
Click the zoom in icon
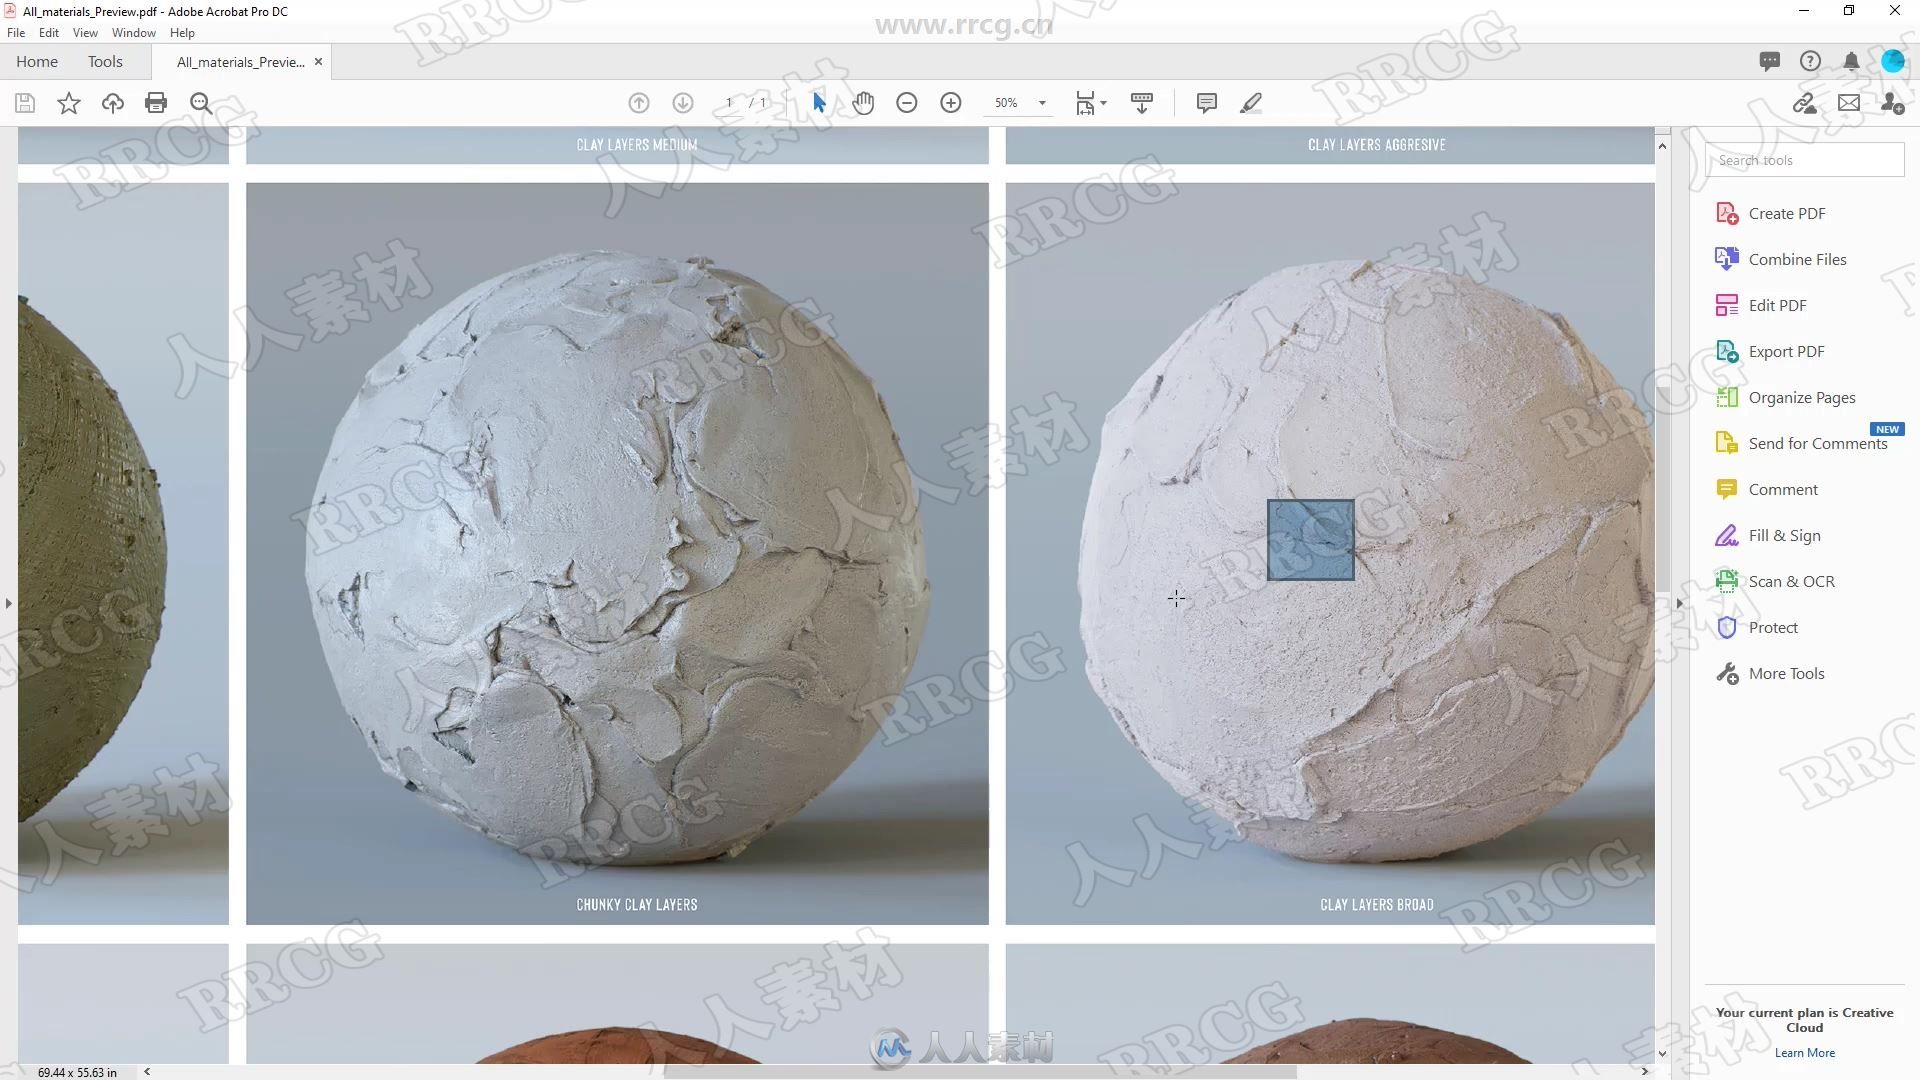[x=949, y=102]
